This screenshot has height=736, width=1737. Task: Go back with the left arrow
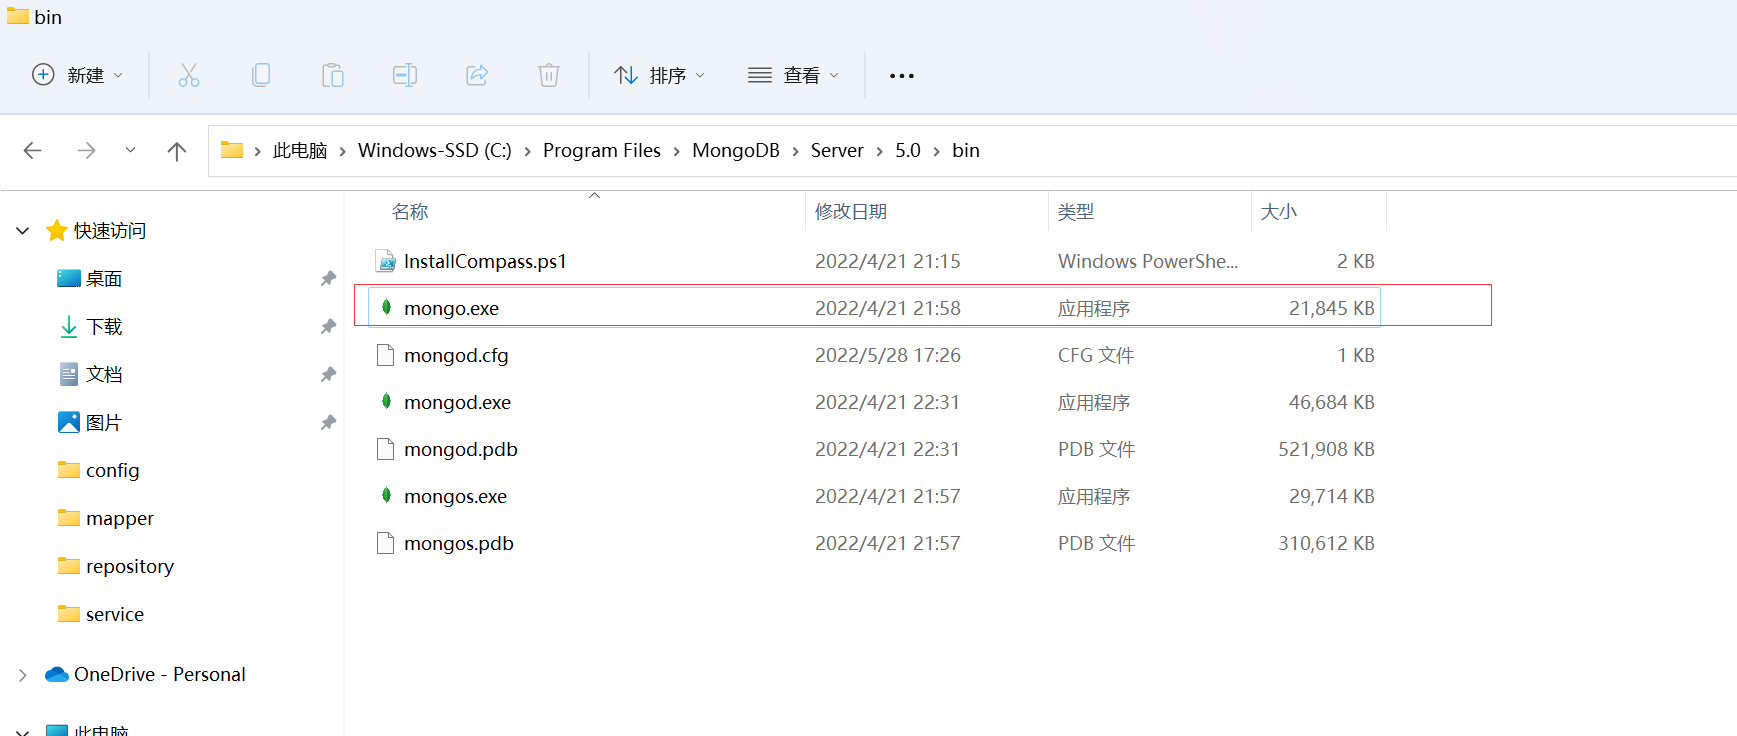point(33,150)
